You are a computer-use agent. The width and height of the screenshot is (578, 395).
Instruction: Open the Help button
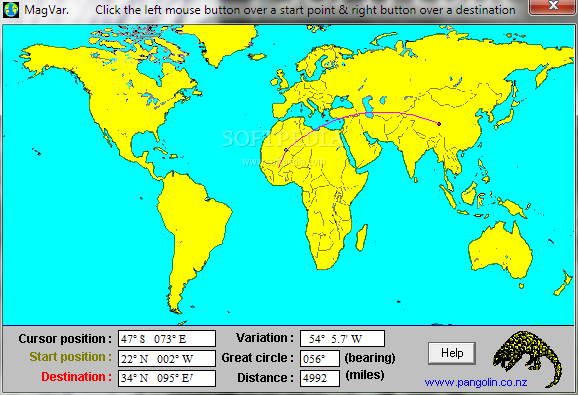(452, 353)
